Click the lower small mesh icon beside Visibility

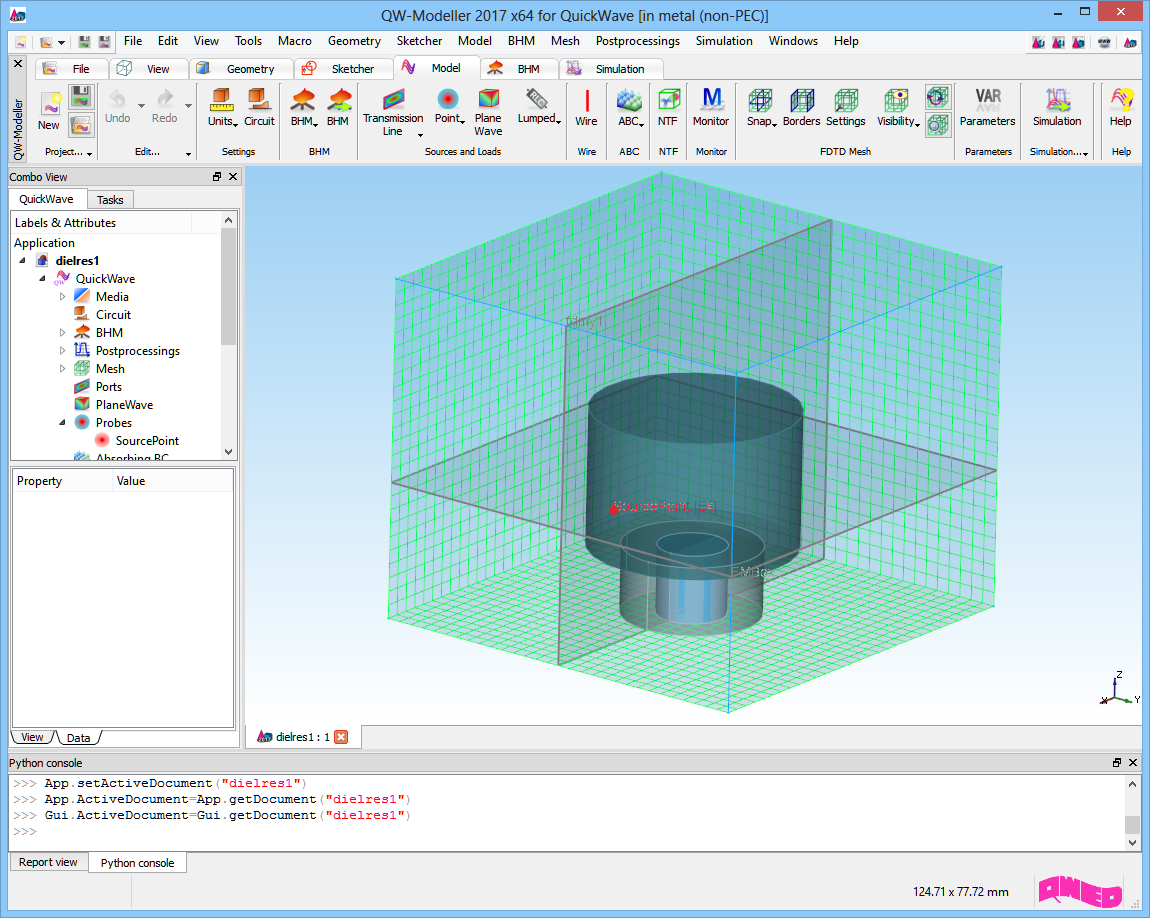pos(937,125)
